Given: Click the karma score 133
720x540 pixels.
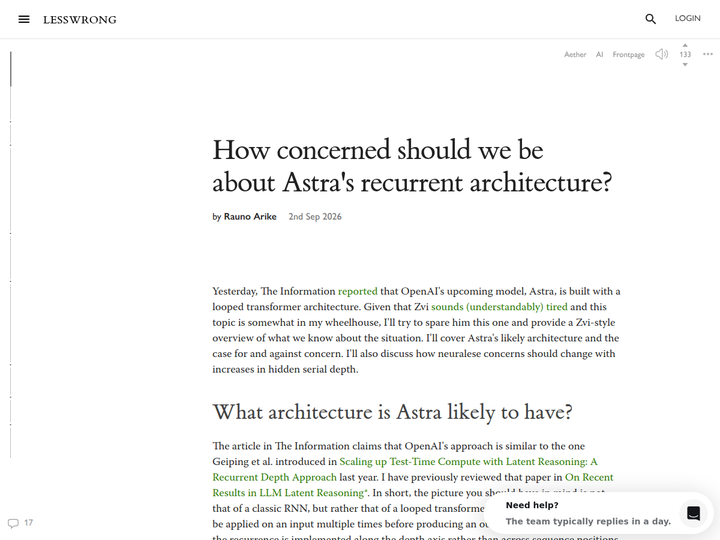Looking at the screenshot, I should click(685, 55).
